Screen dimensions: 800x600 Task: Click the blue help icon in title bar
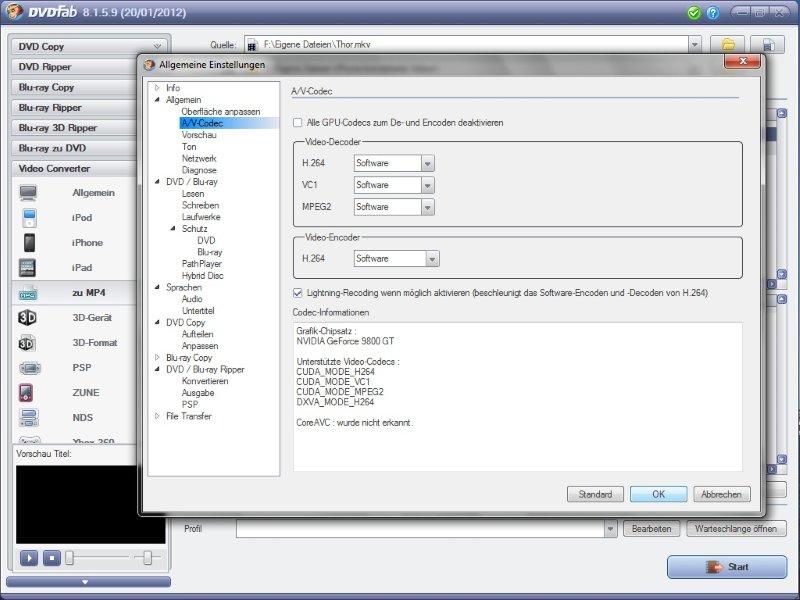(712, 14)
